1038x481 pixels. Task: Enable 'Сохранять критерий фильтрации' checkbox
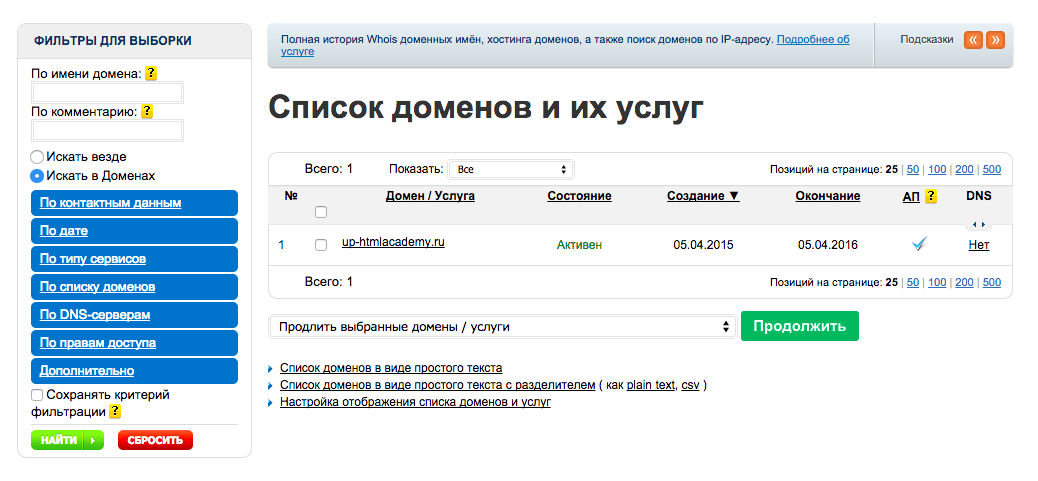pos(37,395)
